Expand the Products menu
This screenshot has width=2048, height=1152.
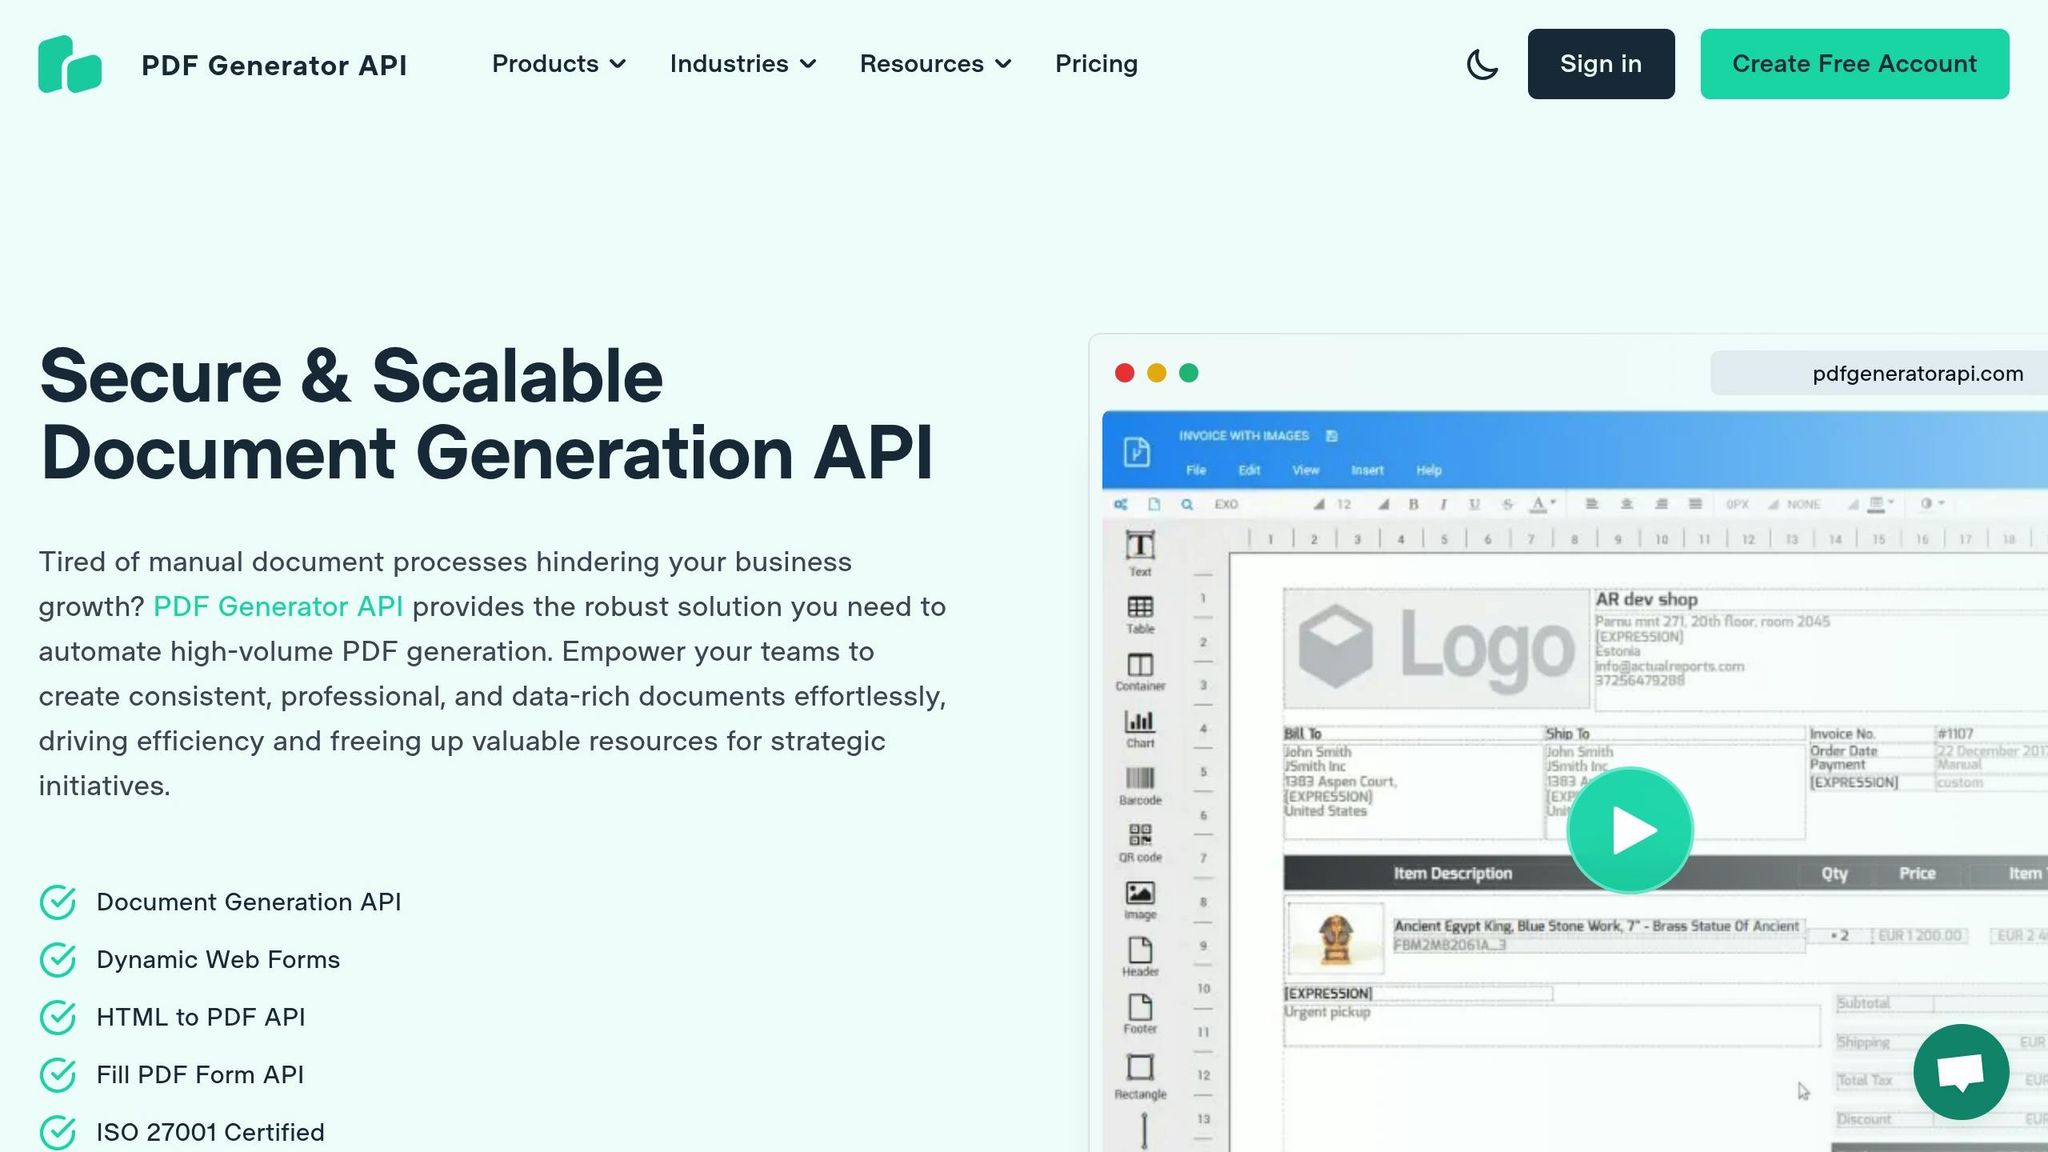(x=558, y=64)
